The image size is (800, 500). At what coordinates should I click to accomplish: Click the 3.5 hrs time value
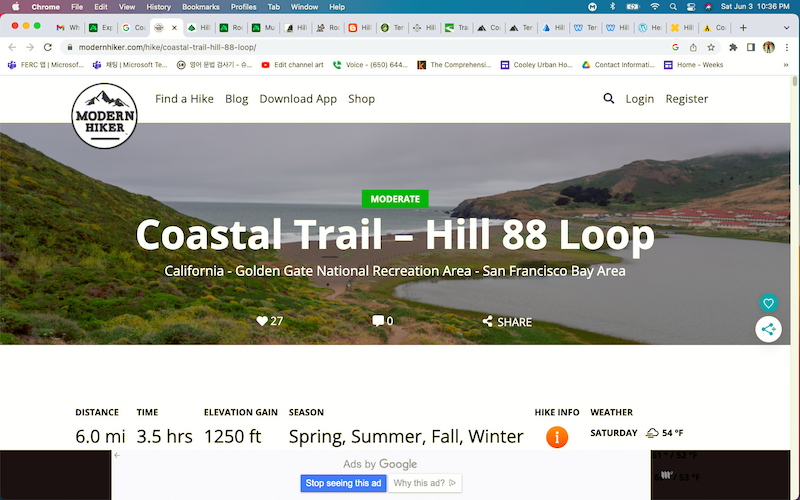(x=164, y=436)
